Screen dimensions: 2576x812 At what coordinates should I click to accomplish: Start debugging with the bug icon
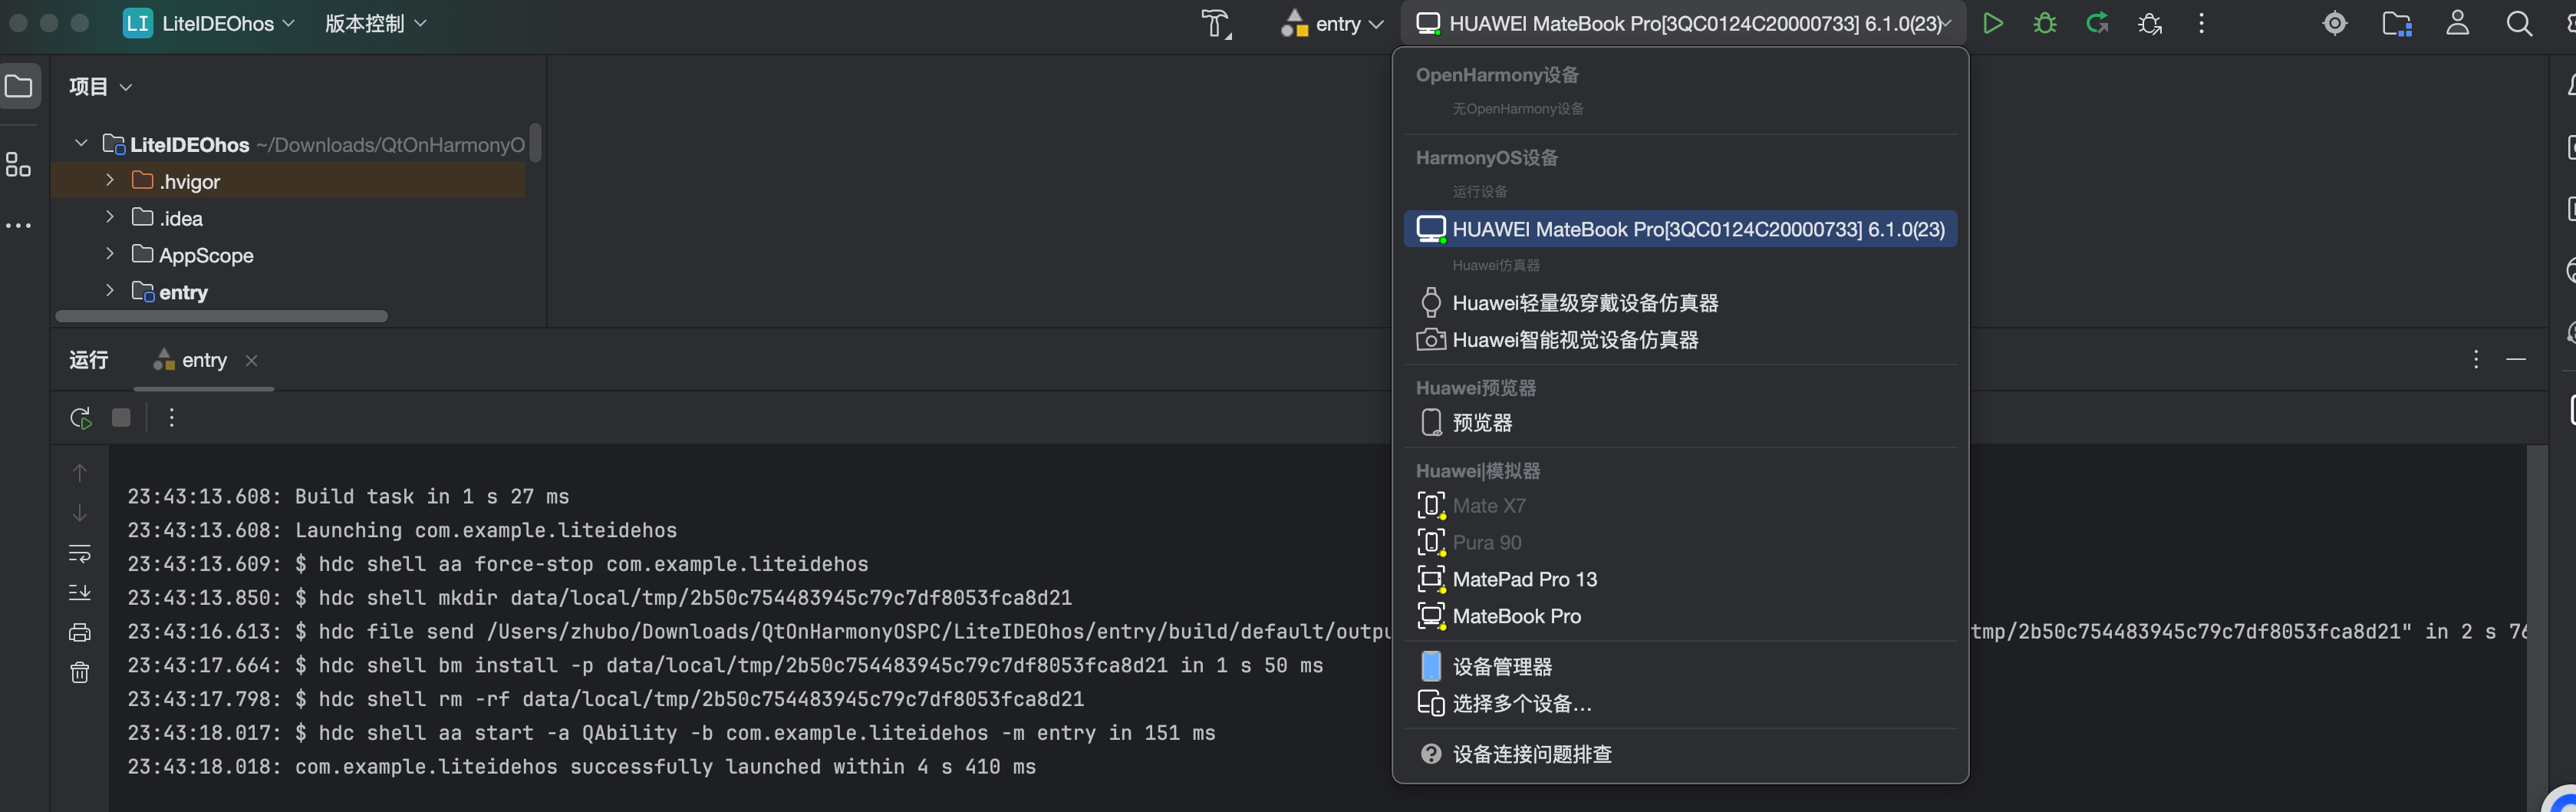pos(2045,24)
